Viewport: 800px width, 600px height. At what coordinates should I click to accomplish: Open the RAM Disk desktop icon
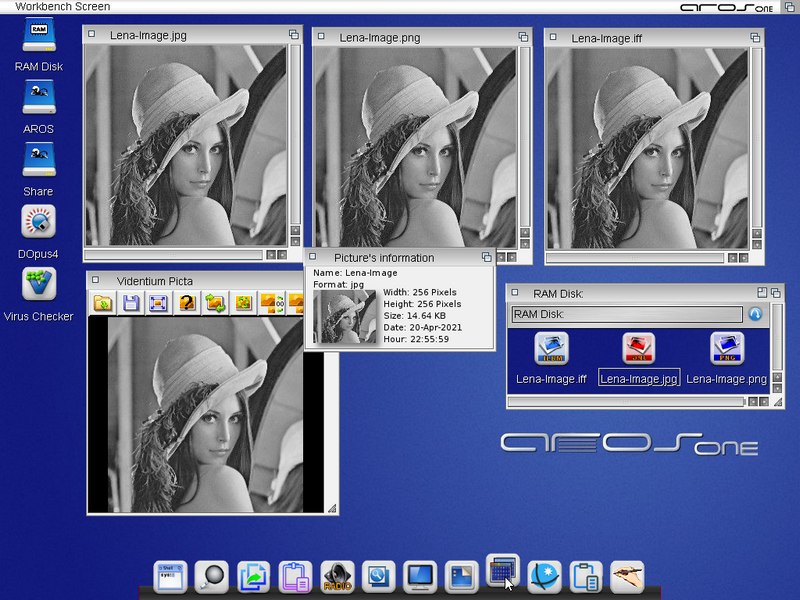pos(39,35)
